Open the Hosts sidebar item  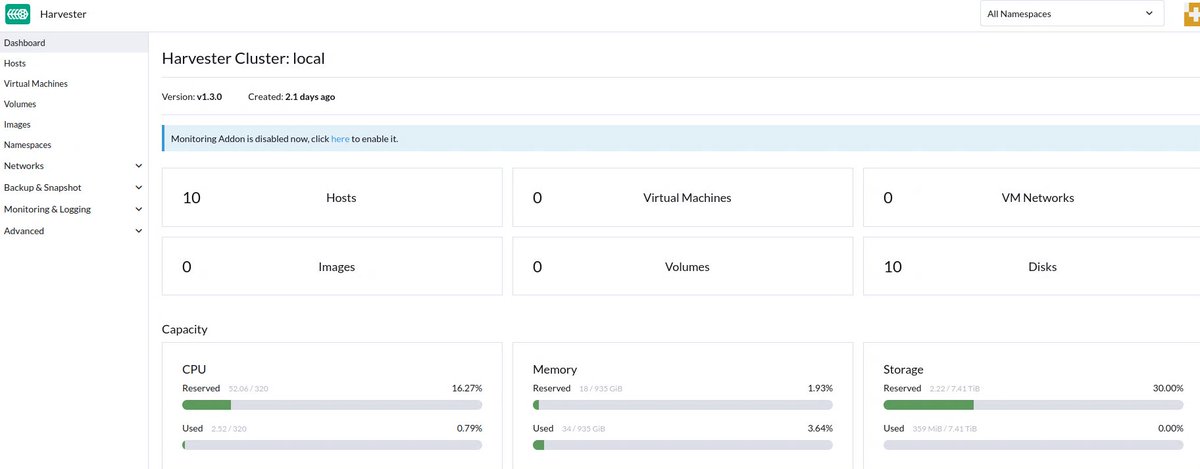tap(74, 63)
